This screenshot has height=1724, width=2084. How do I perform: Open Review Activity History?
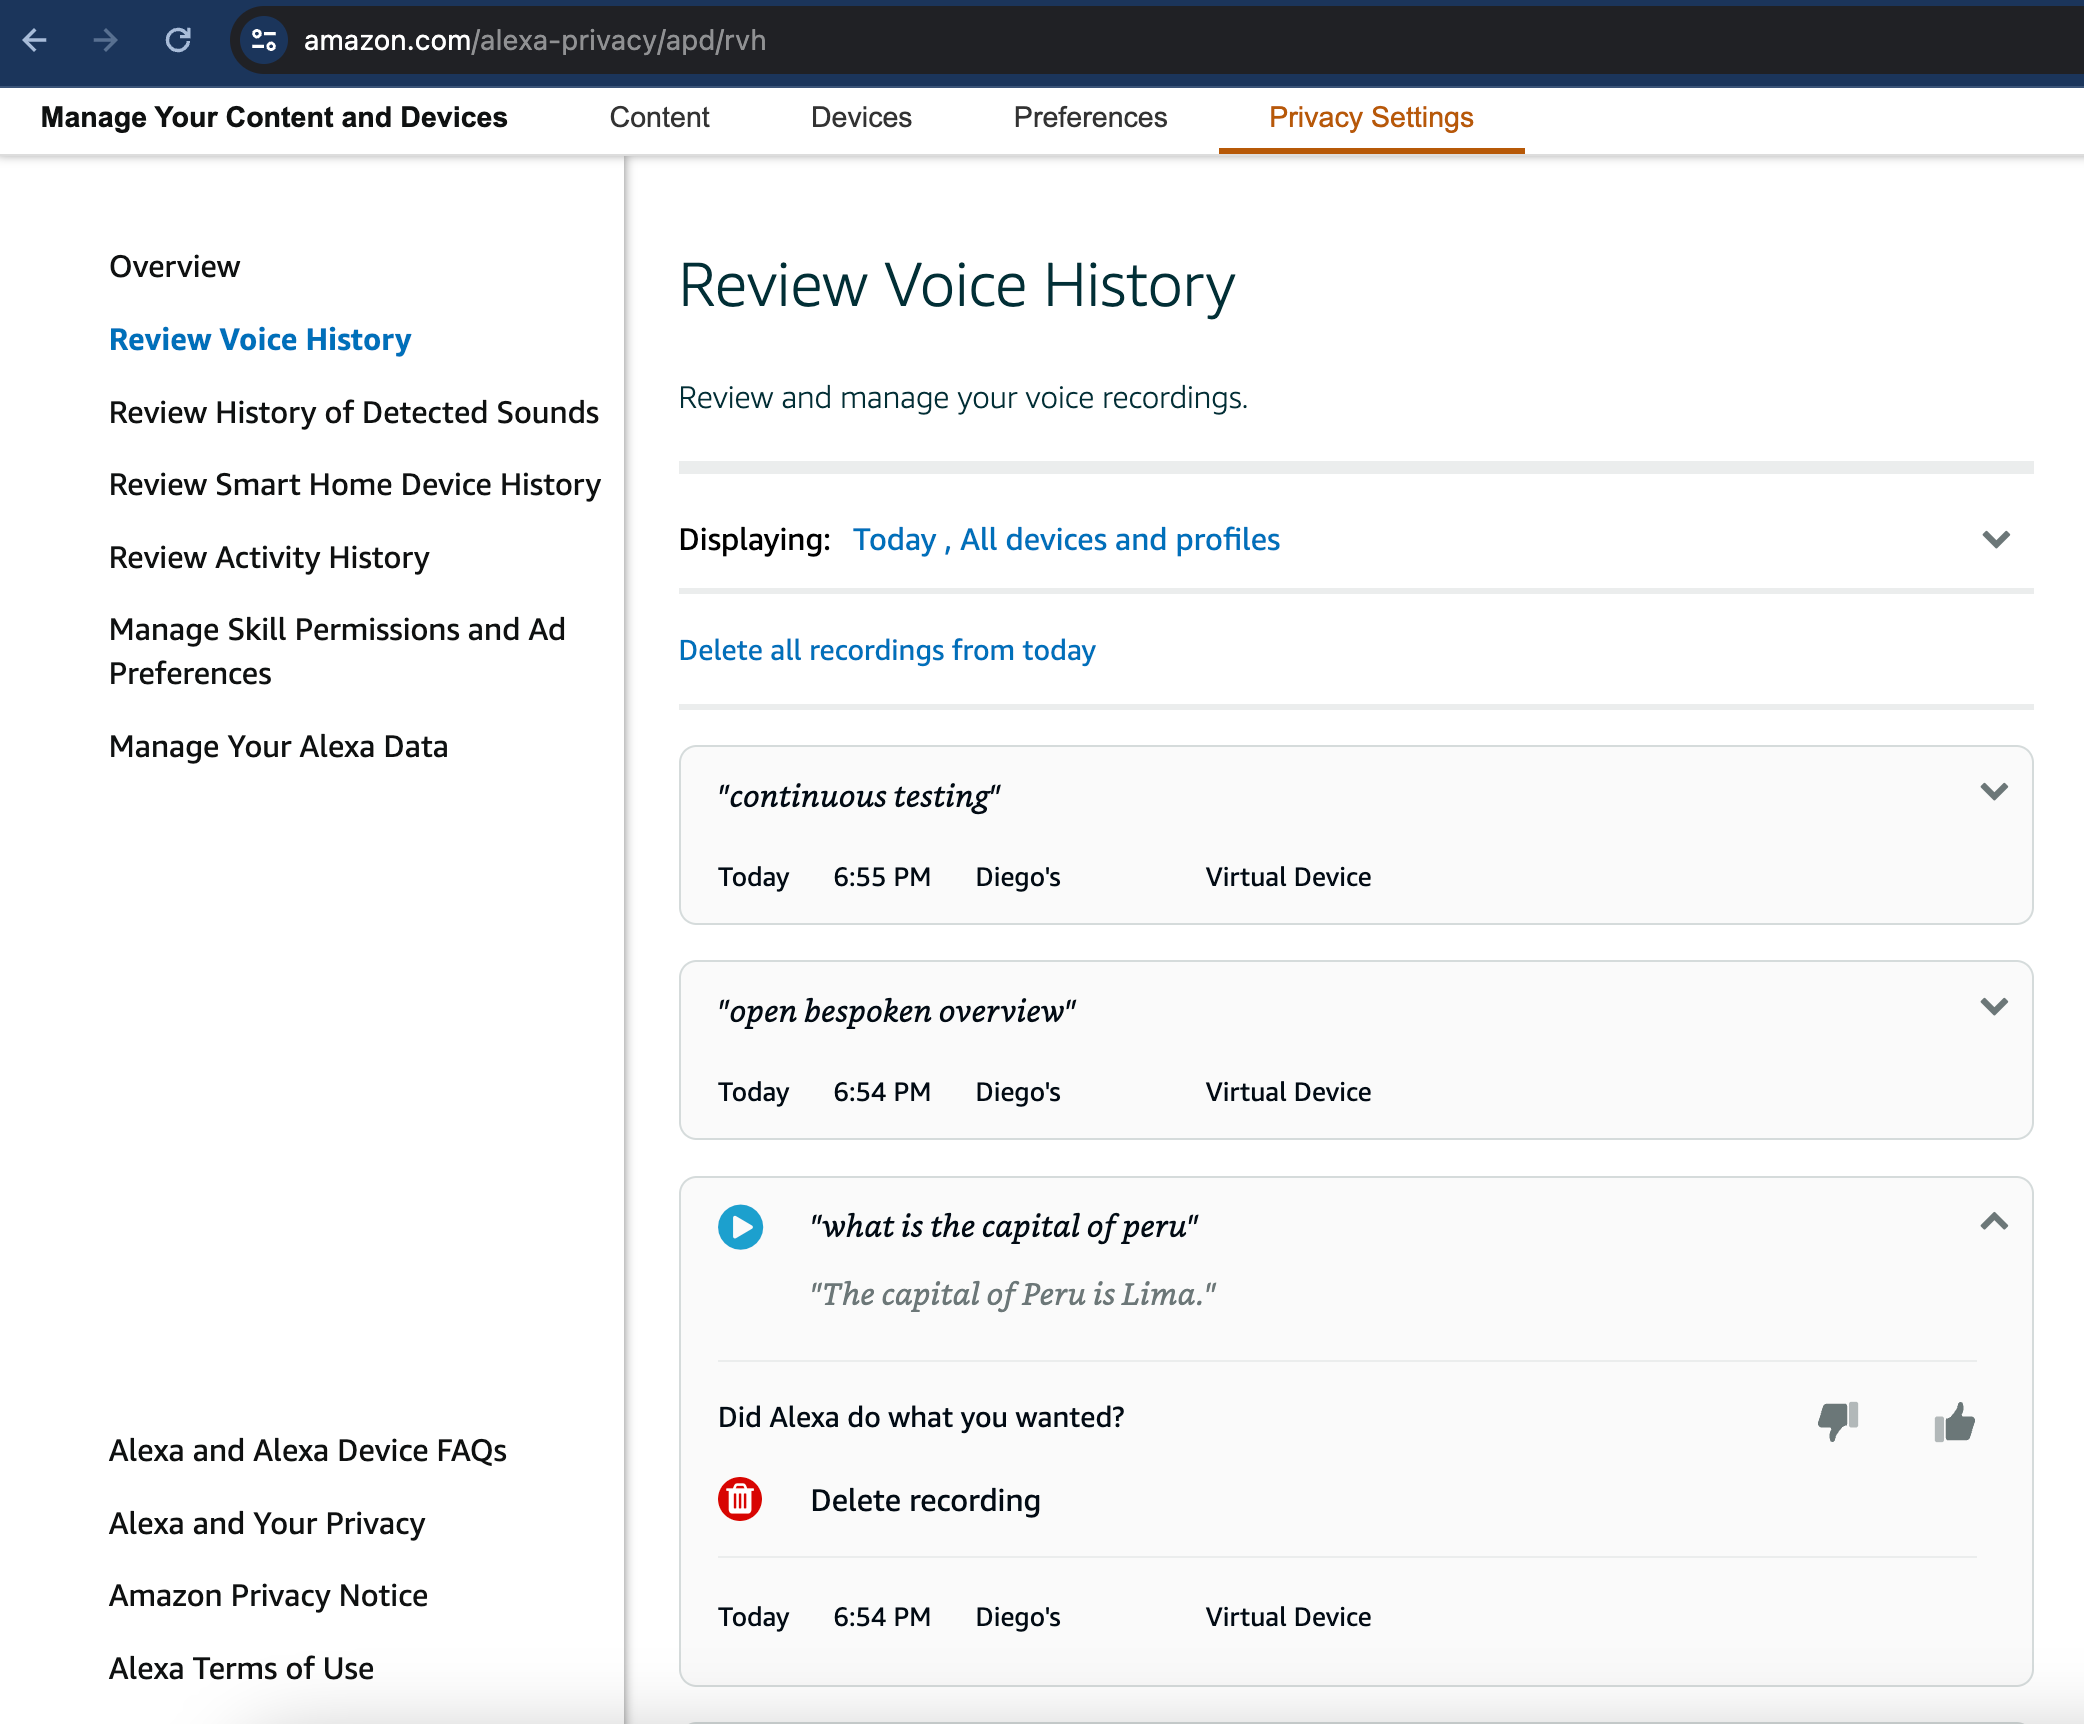(x=269, y=557)
